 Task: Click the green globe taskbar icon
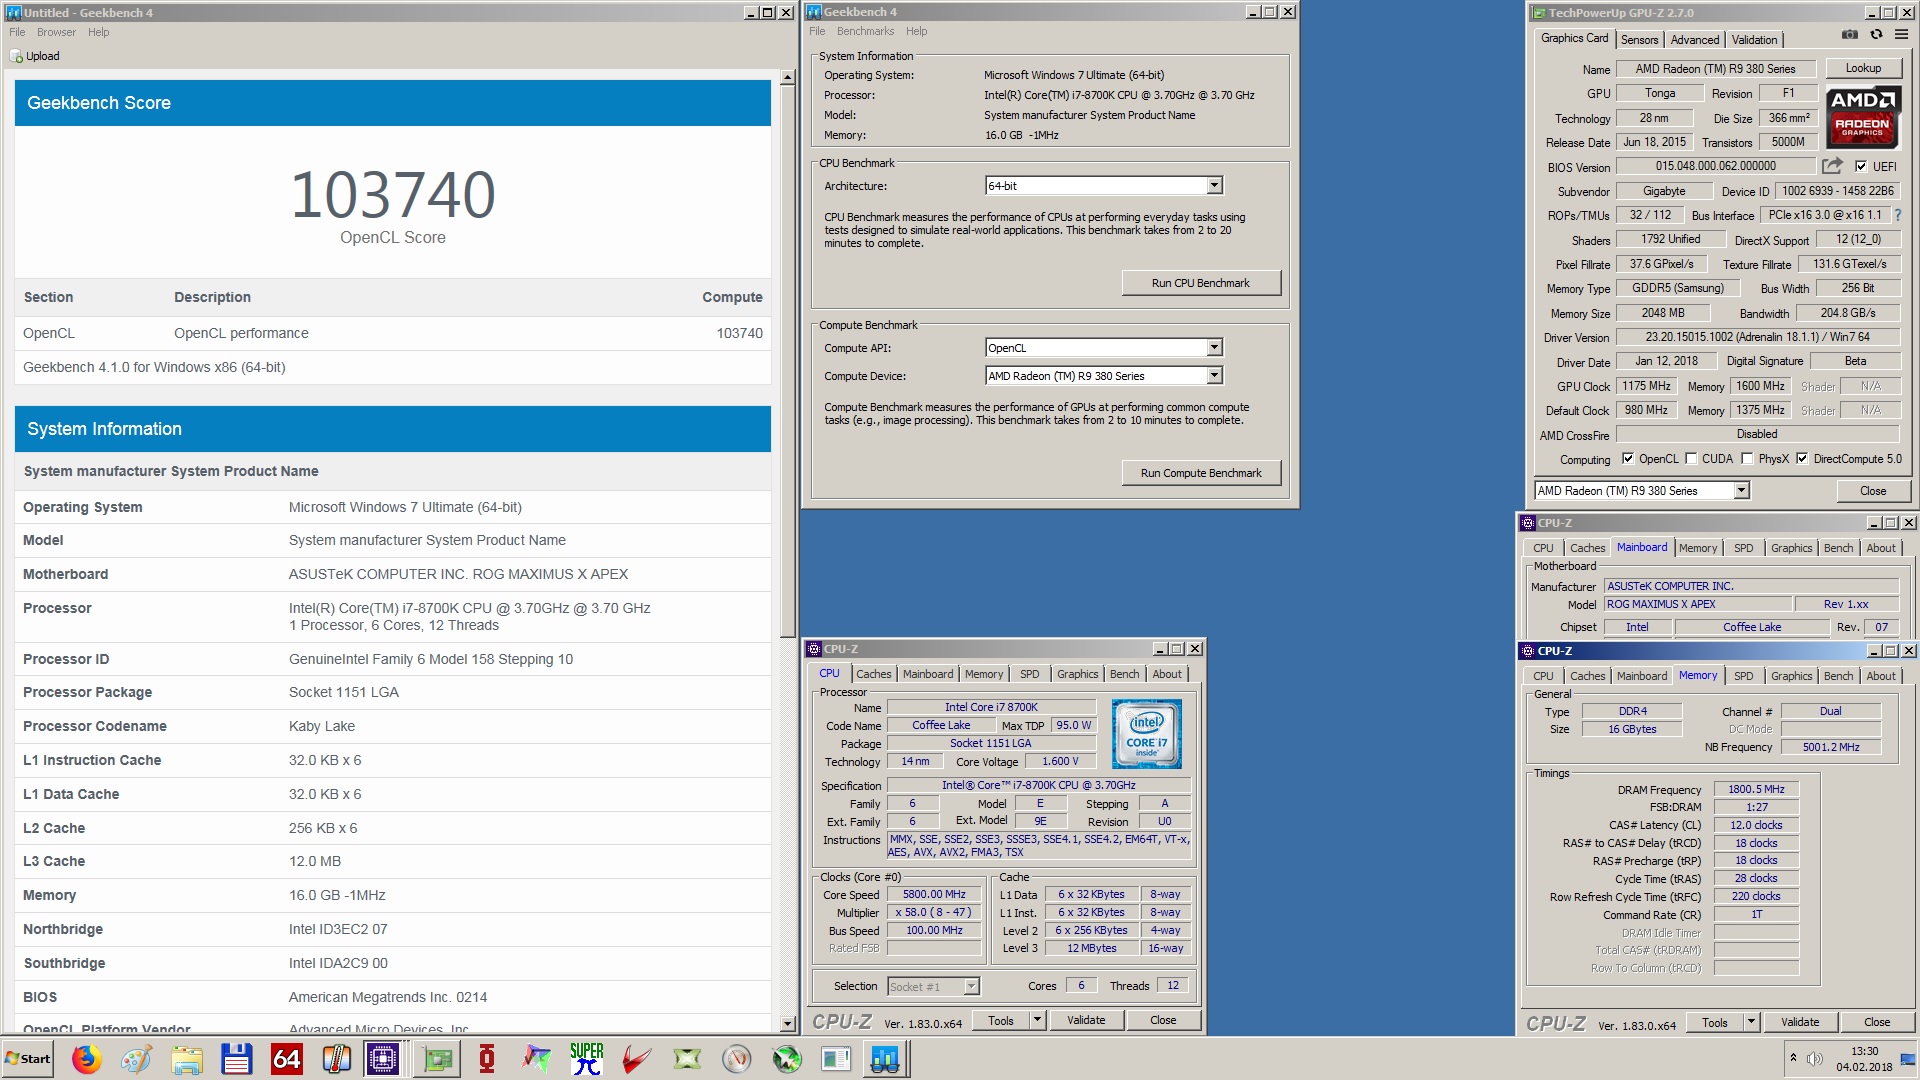pos(787,1058)
